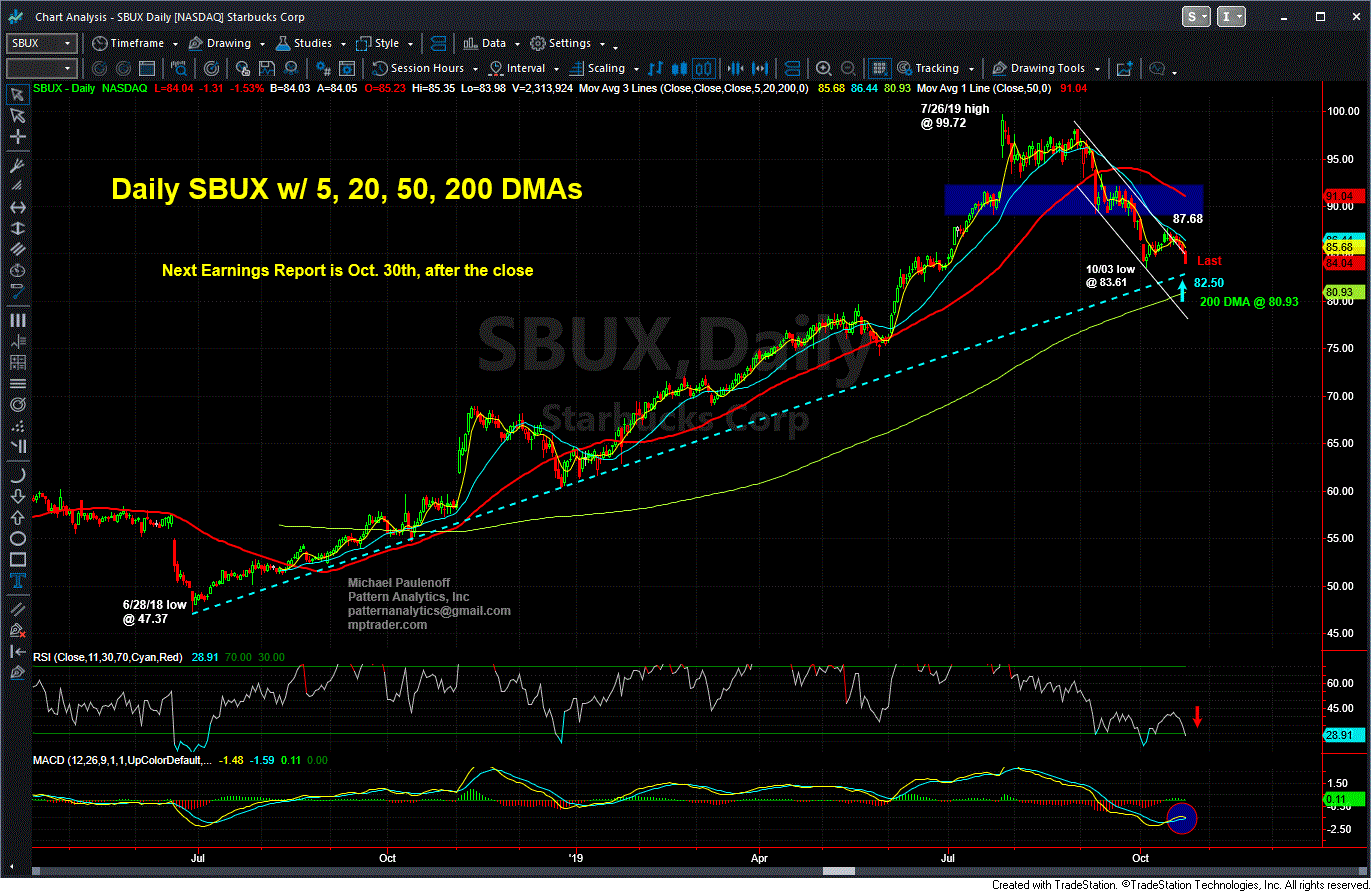The image size is (1371, 891).
Task: Select the up arrow drawing tool
Action: tap(17, 517)
